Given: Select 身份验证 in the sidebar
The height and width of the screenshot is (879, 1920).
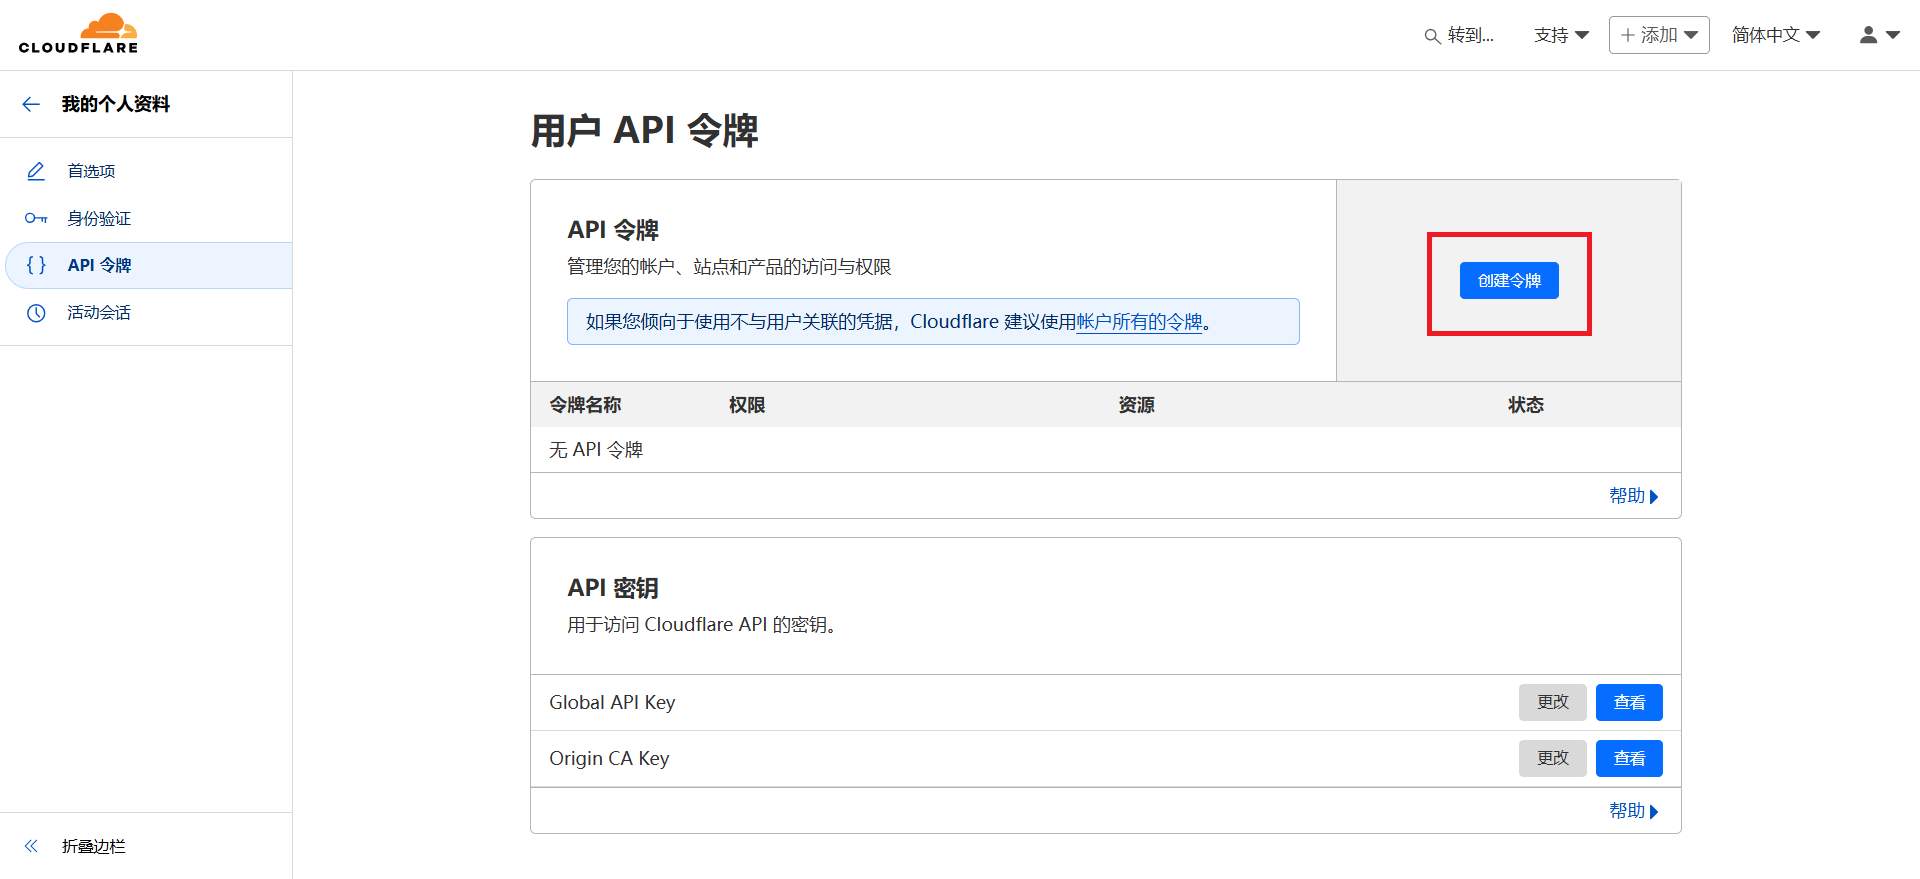Looking at the screenshot, I should click(99, 218).
